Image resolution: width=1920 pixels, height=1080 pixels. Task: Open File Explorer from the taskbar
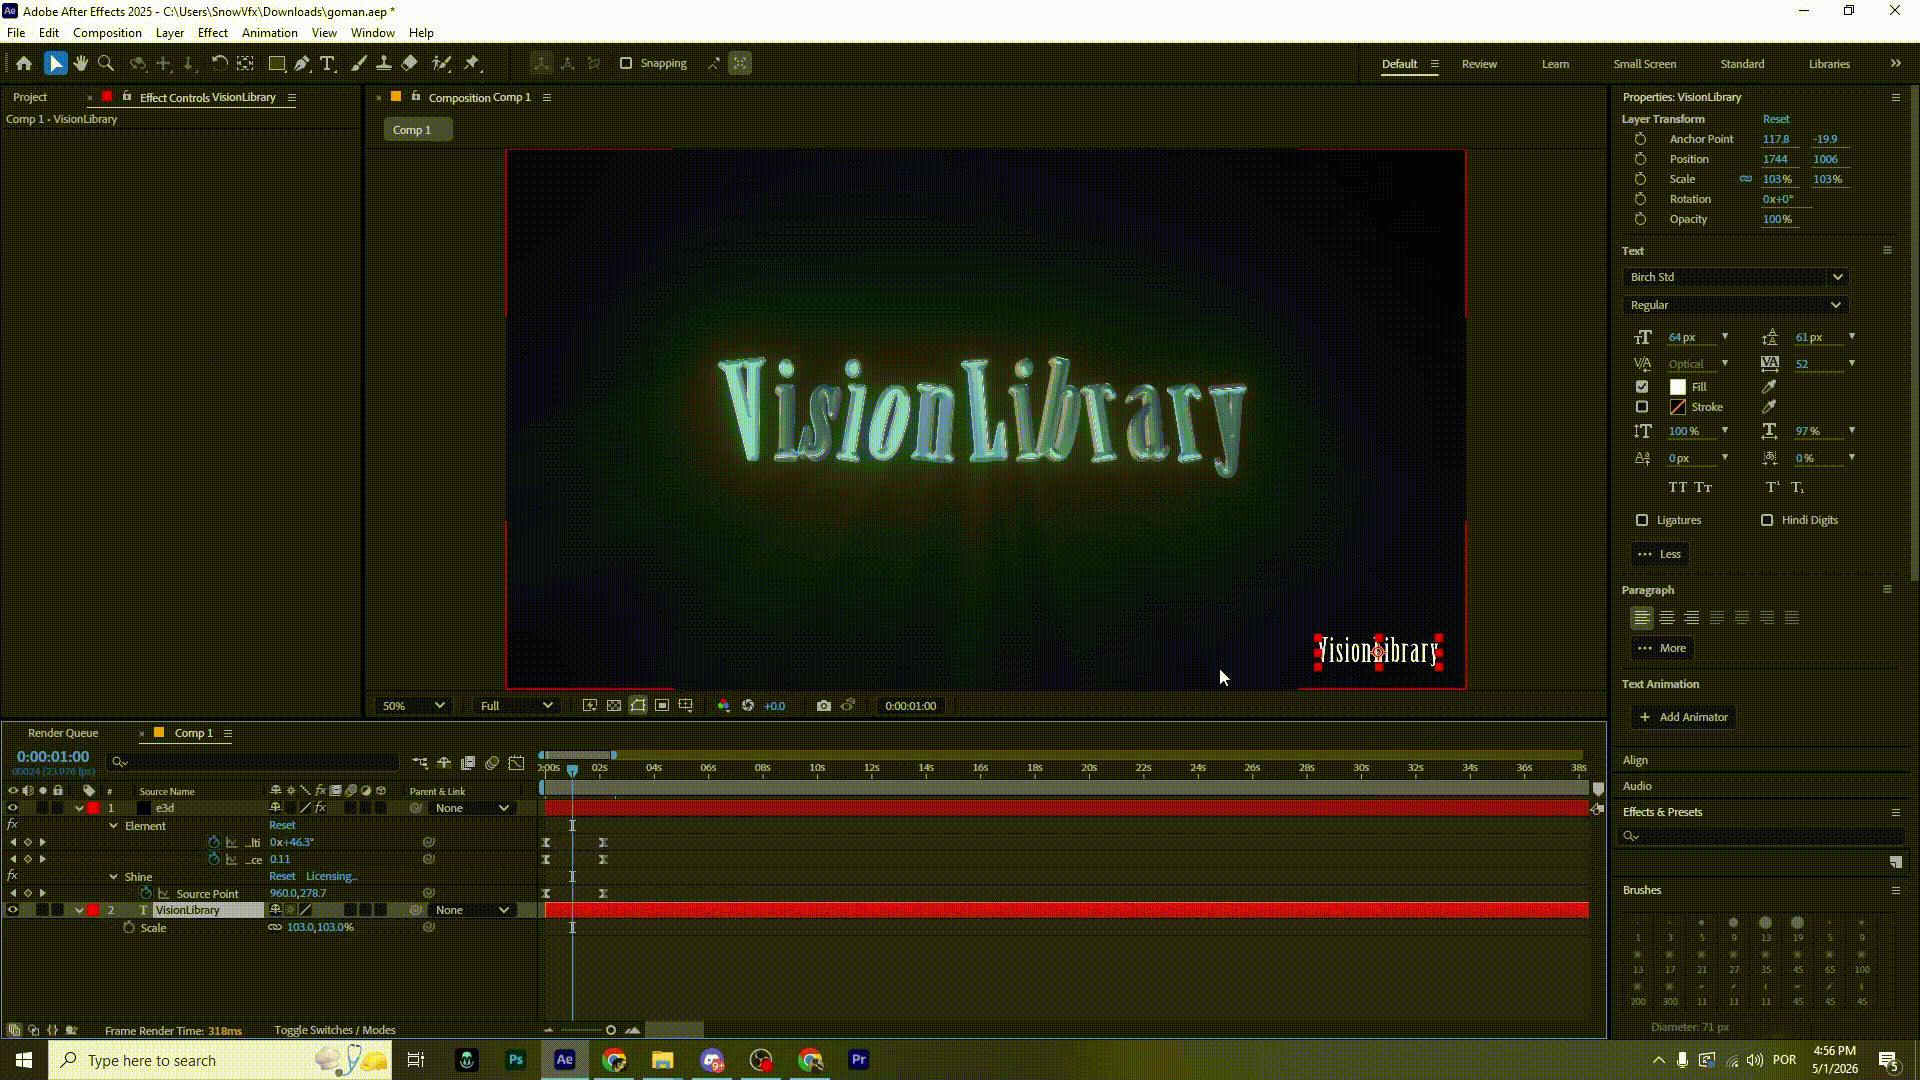click(x=663, y=1060)
